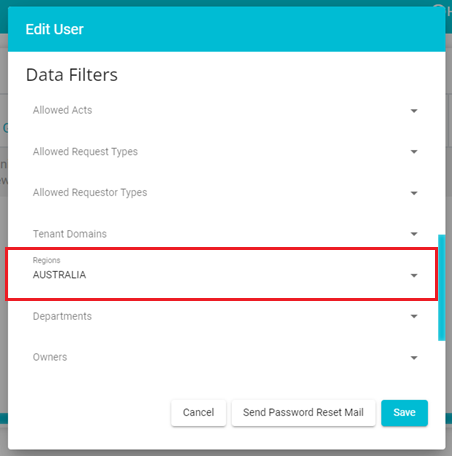Send Password Reset Mail
452x456 pixels.
(303, 413)
